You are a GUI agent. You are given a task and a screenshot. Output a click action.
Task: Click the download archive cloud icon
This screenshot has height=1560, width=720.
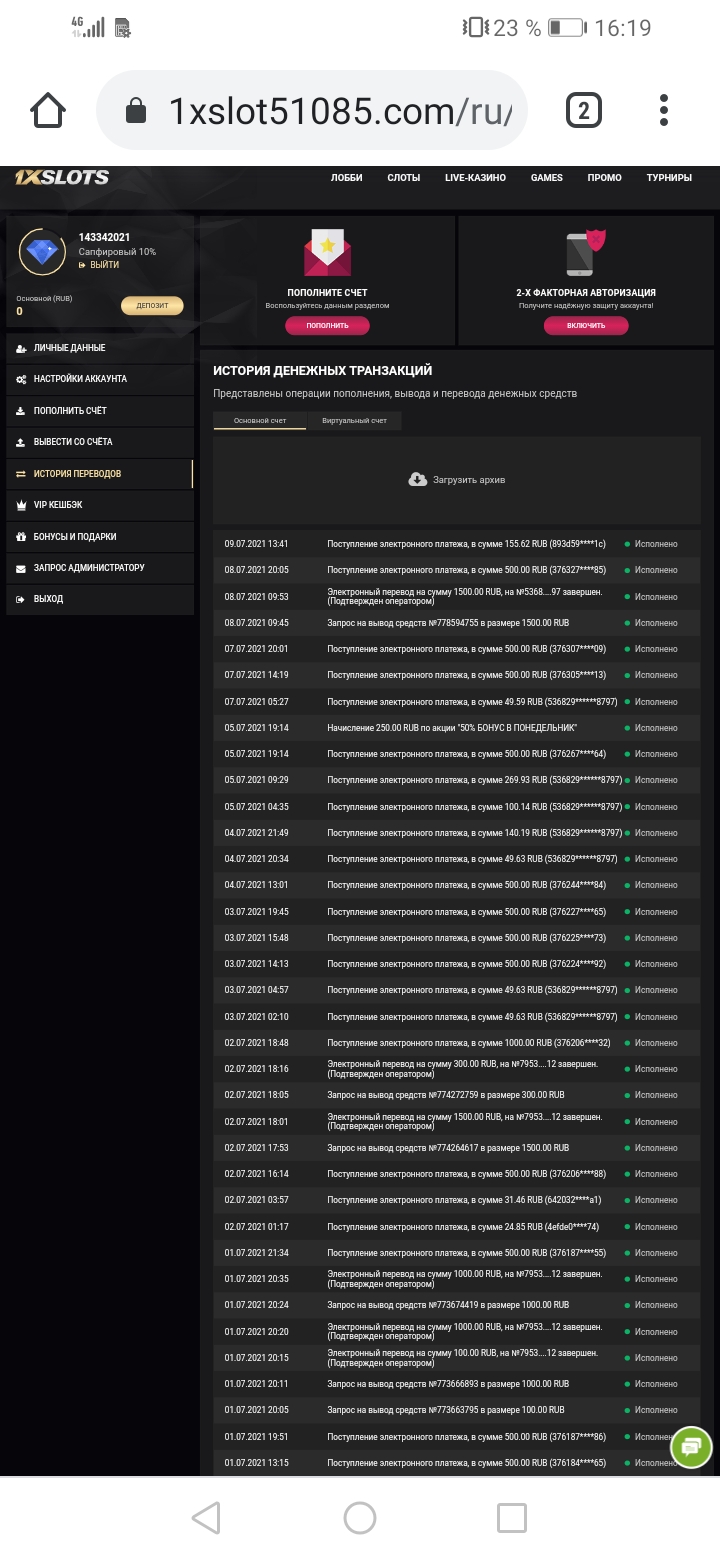click(418, 480)
